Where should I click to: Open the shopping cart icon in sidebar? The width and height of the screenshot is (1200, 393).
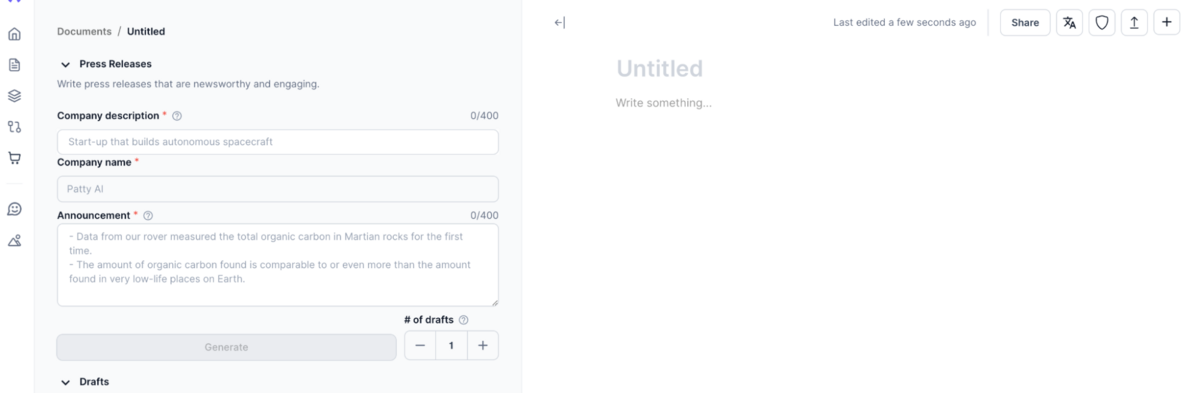pyautogui.click(x=14, y=158)
